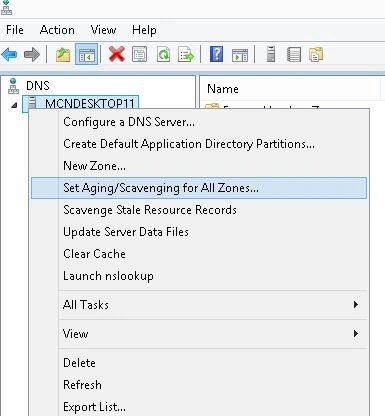385x416 pixels.
Task: Open Help via blue question mark icon
Action: click(216, 54)
